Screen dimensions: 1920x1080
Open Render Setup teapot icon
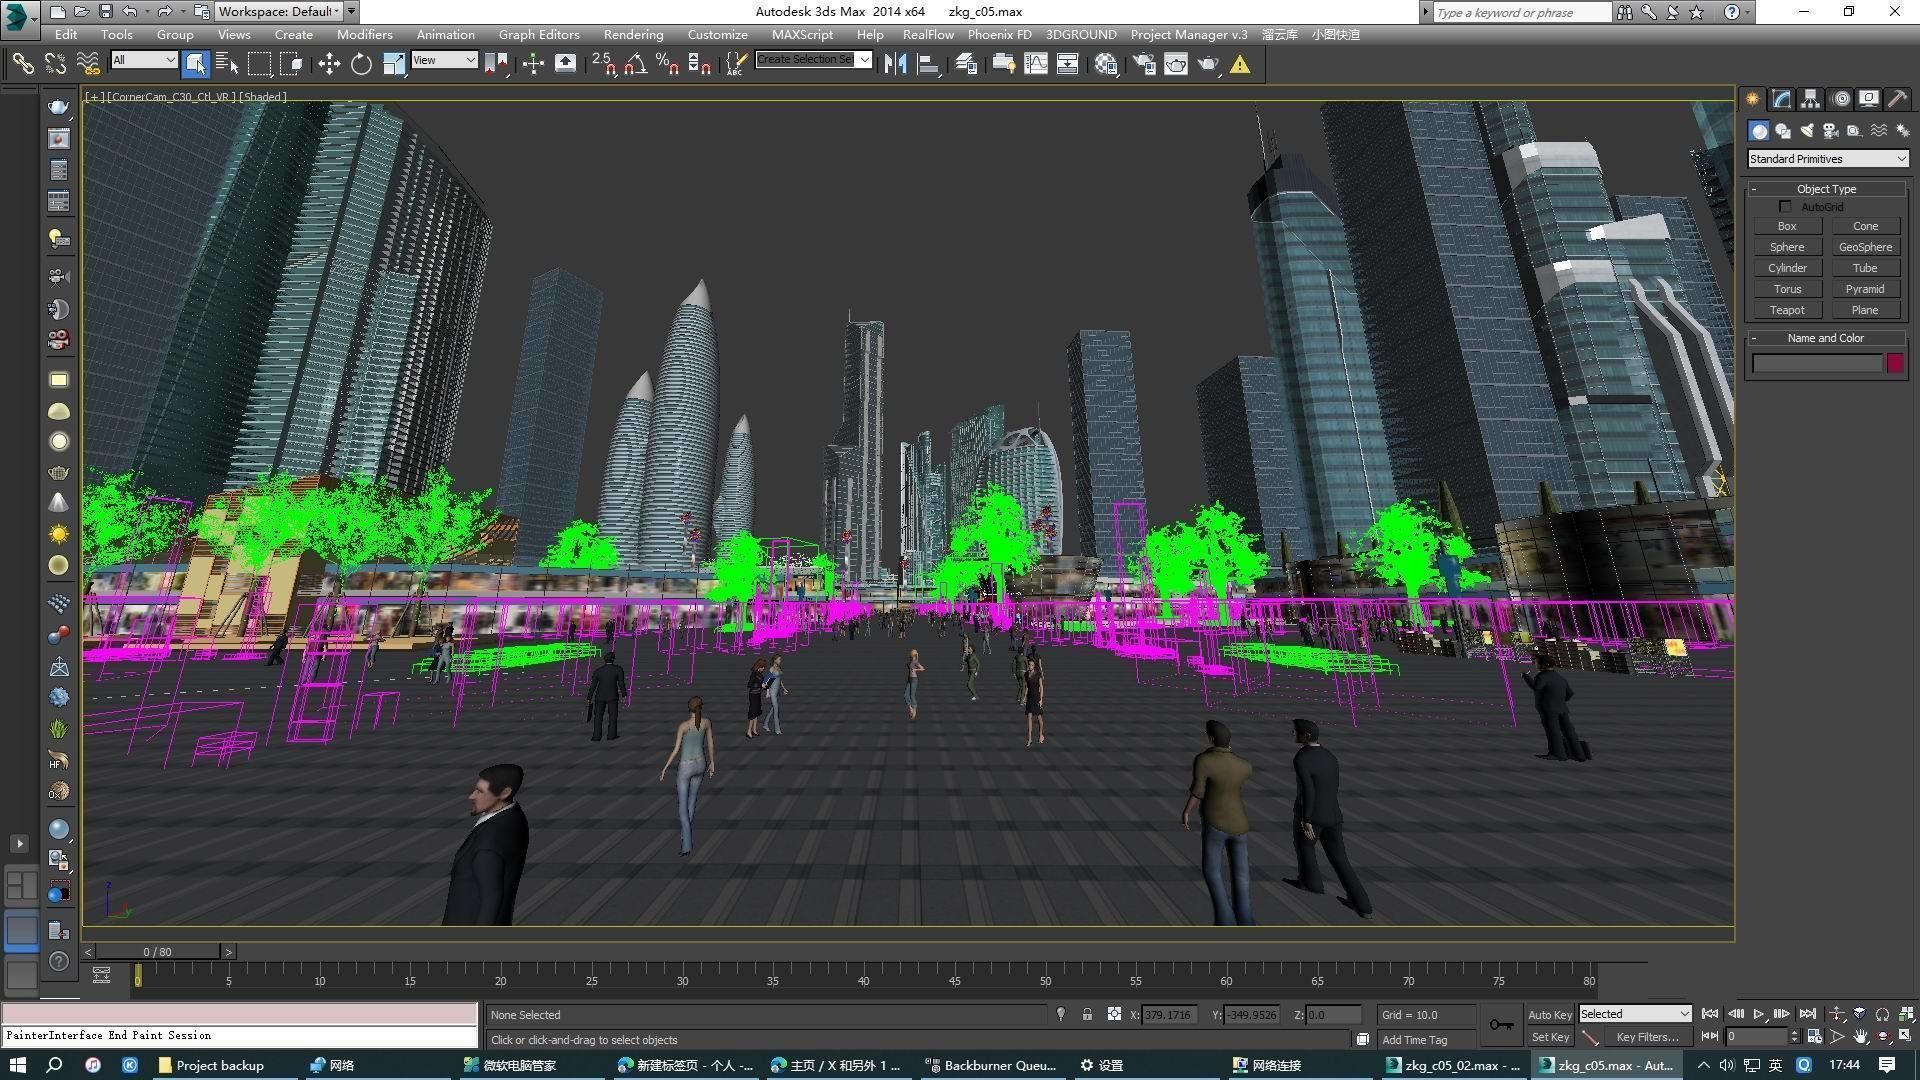tap(1144, 64)
